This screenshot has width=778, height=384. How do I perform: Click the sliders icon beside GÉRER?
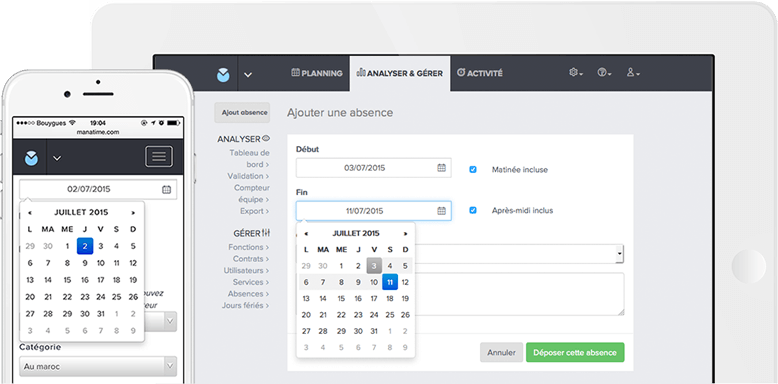point(266,233)
